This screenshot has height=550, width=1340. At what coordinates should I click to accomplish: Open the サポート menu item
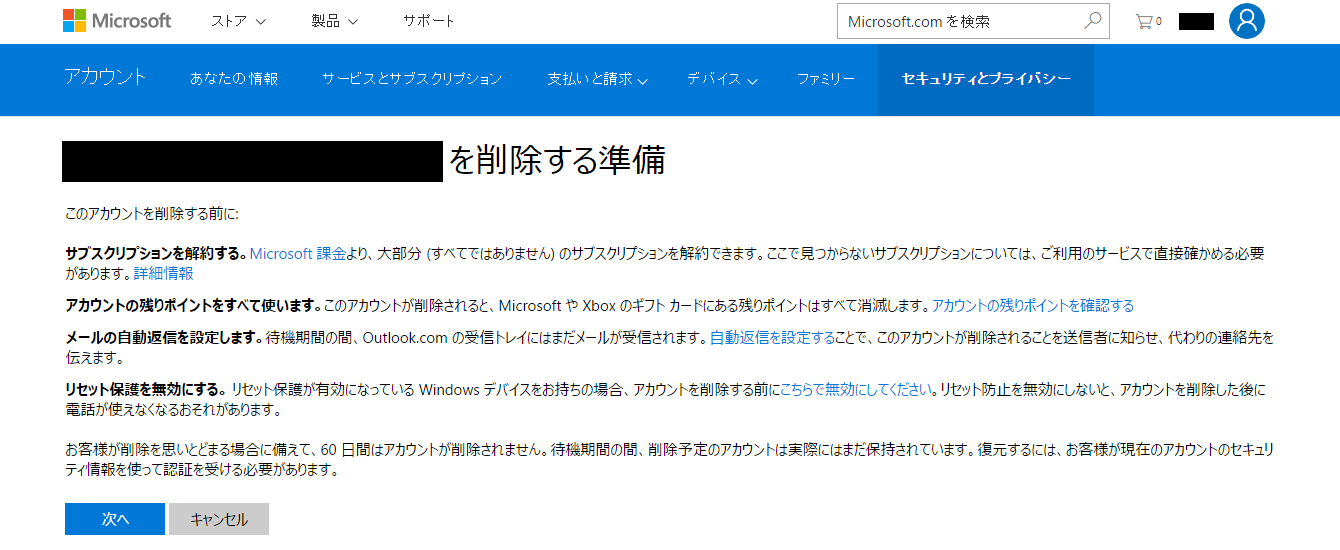point(429,21)
